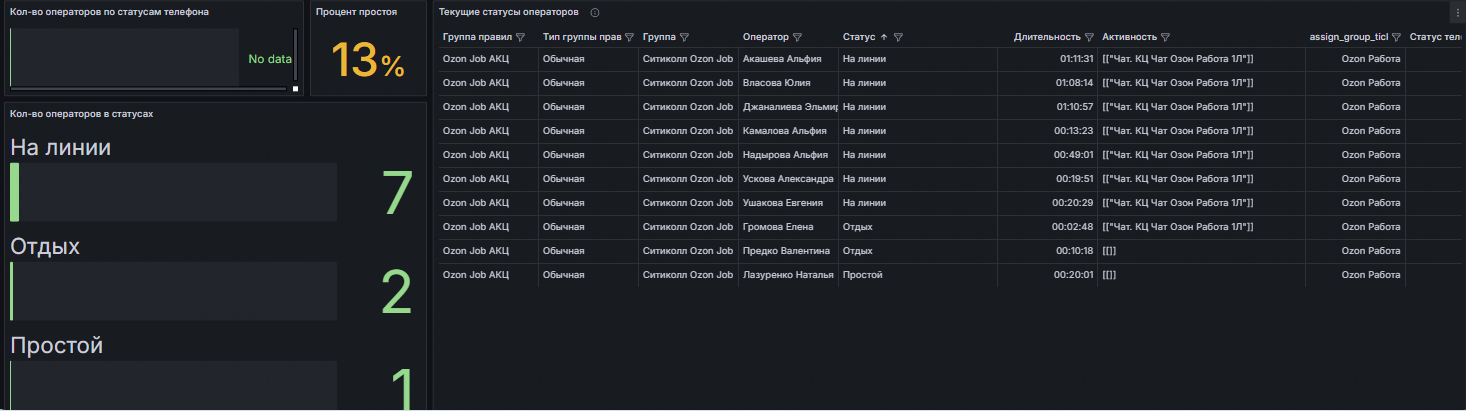Viewport: 1466px width, 411px height.
Task: Open filter for Группа правил column
Action: (x=520, y=37)
